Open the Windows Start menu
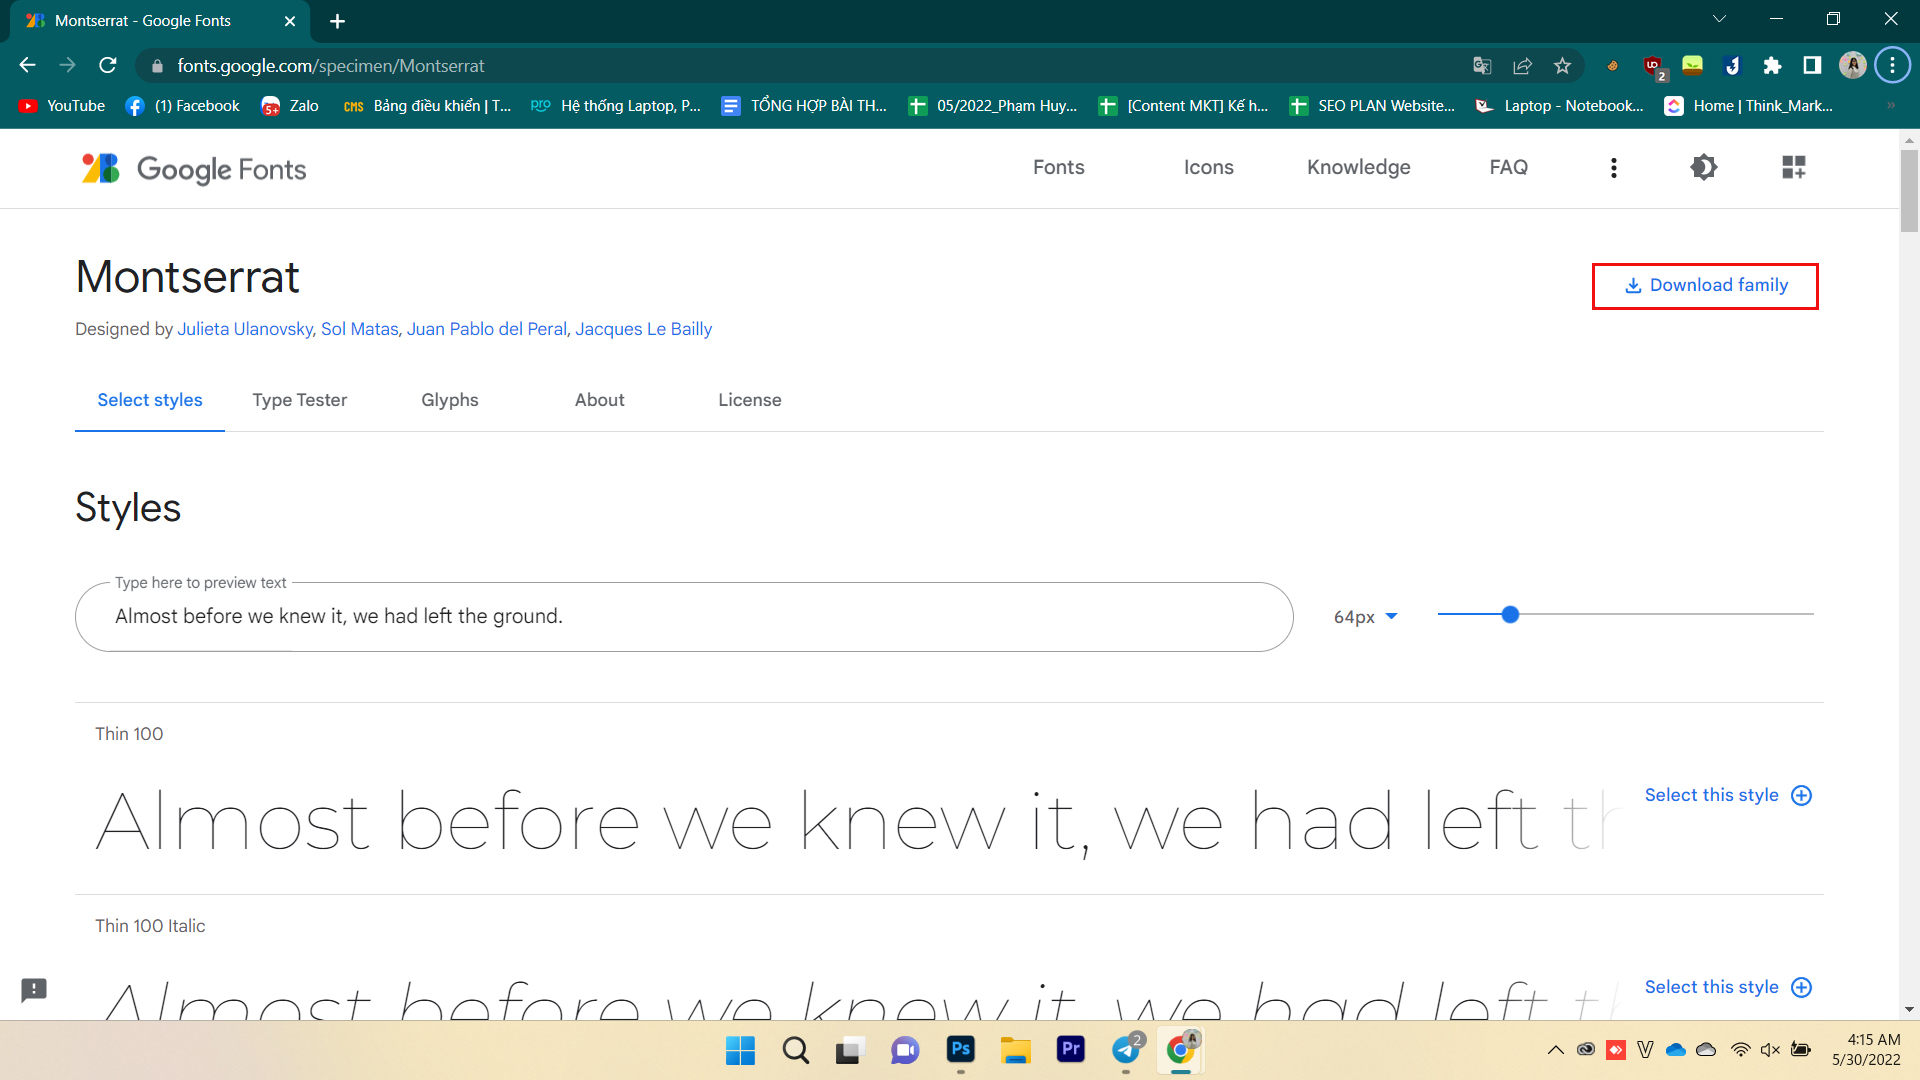 tap(740, 1050)
